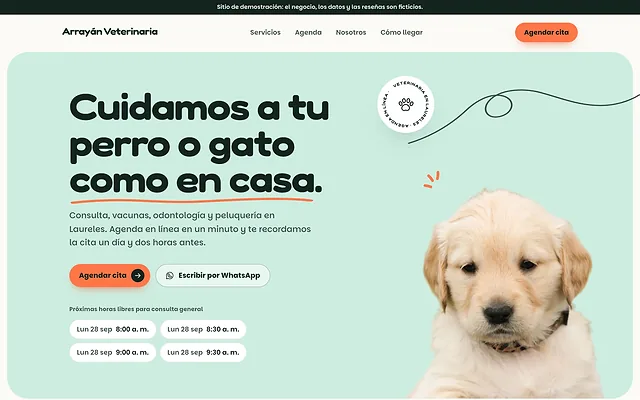Pick the Lun 28 sep 9:30 a. m. slot
This screenshot has height=400, width=640.
coord(203,353)
